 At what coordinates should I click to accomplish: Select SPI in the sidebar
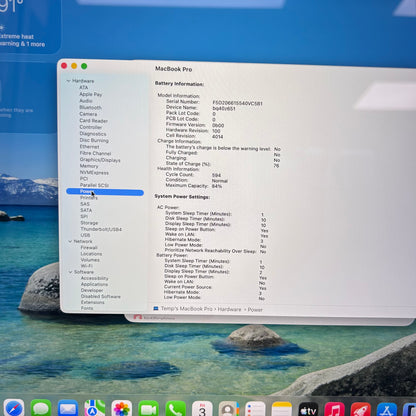84,217
